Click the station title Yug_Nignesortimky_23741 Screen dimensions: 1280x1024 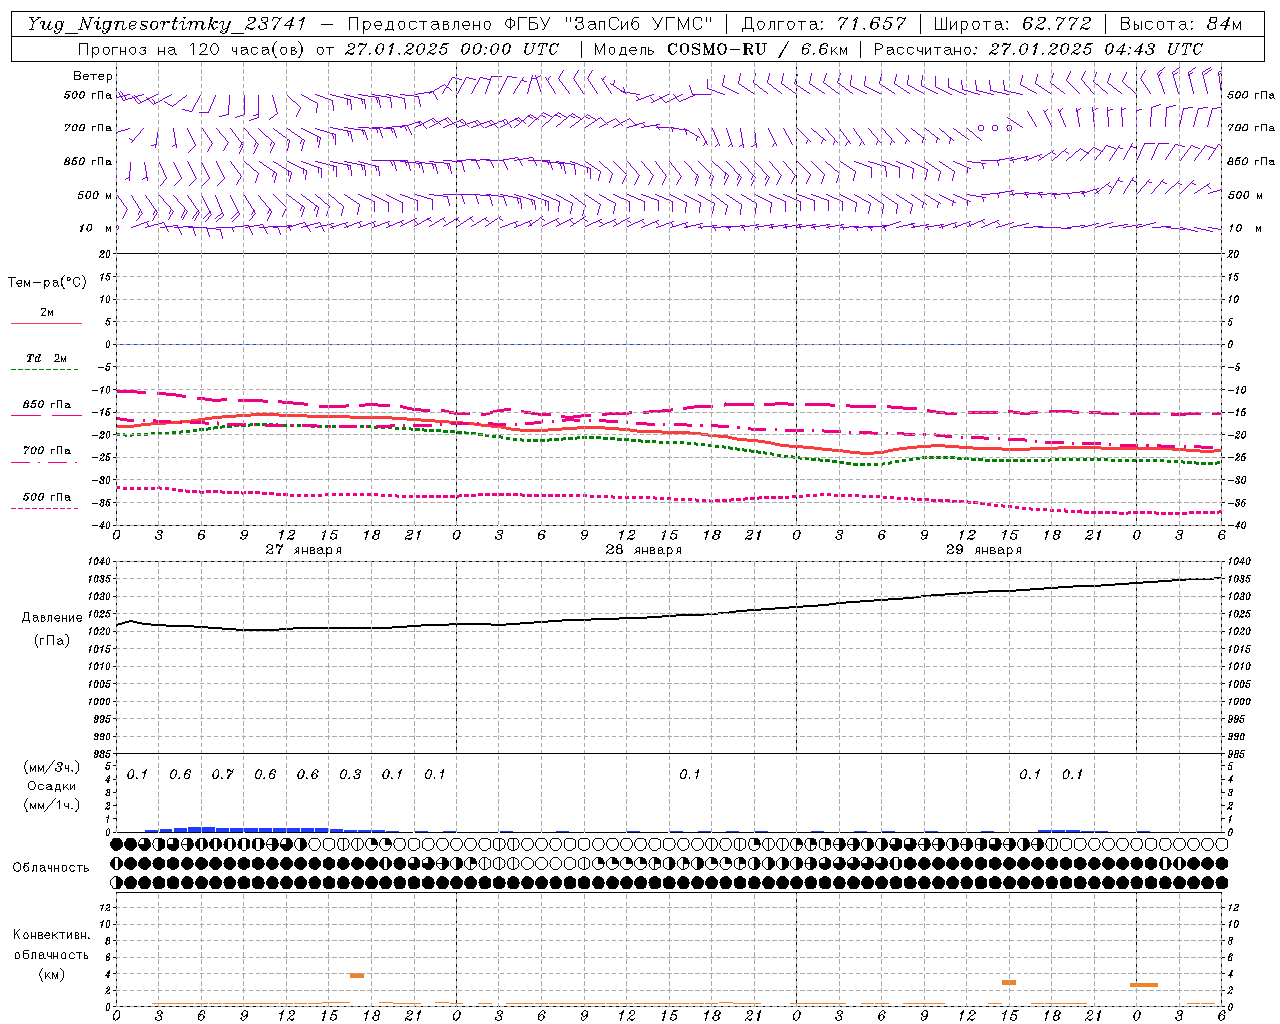point(166,24)
